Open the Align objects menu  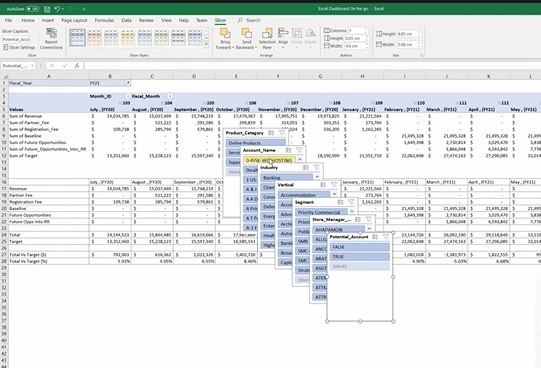pyautogui.click(x=283, y=38)
